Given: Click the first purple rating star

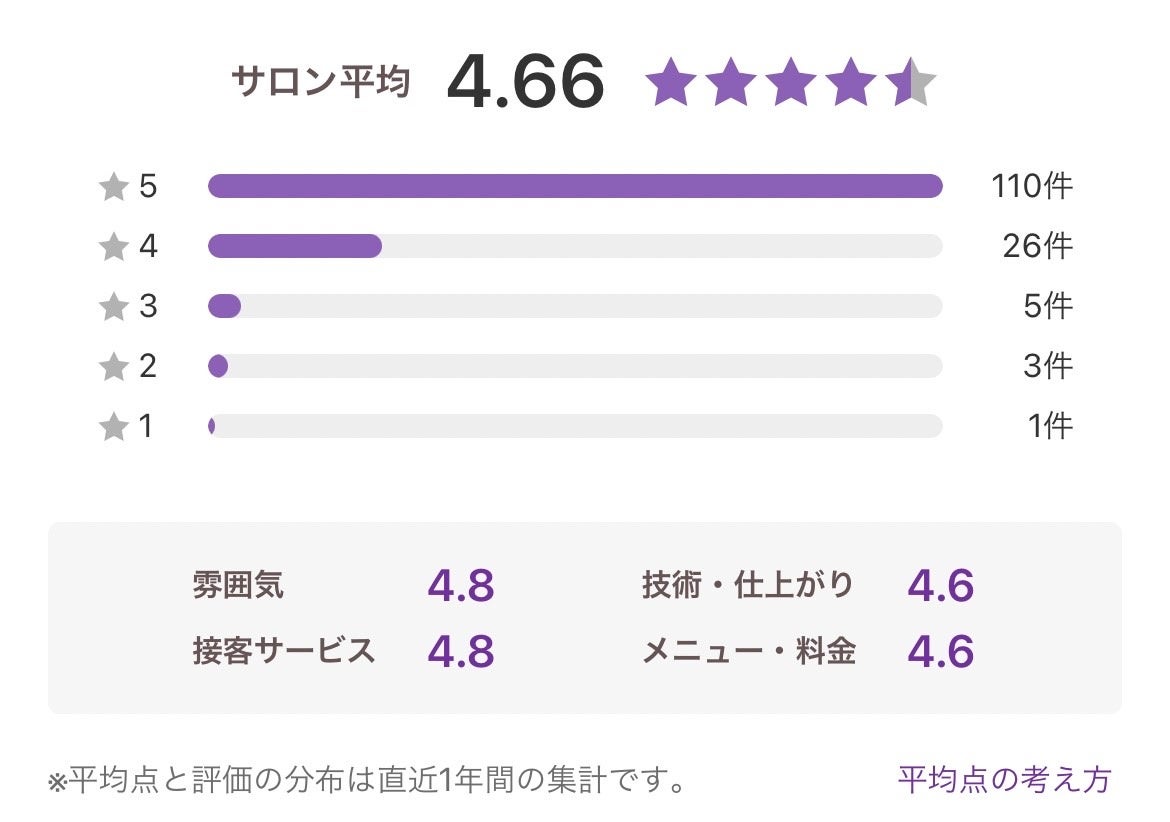Looking at the screenshot, I should [x=670, y=83].
